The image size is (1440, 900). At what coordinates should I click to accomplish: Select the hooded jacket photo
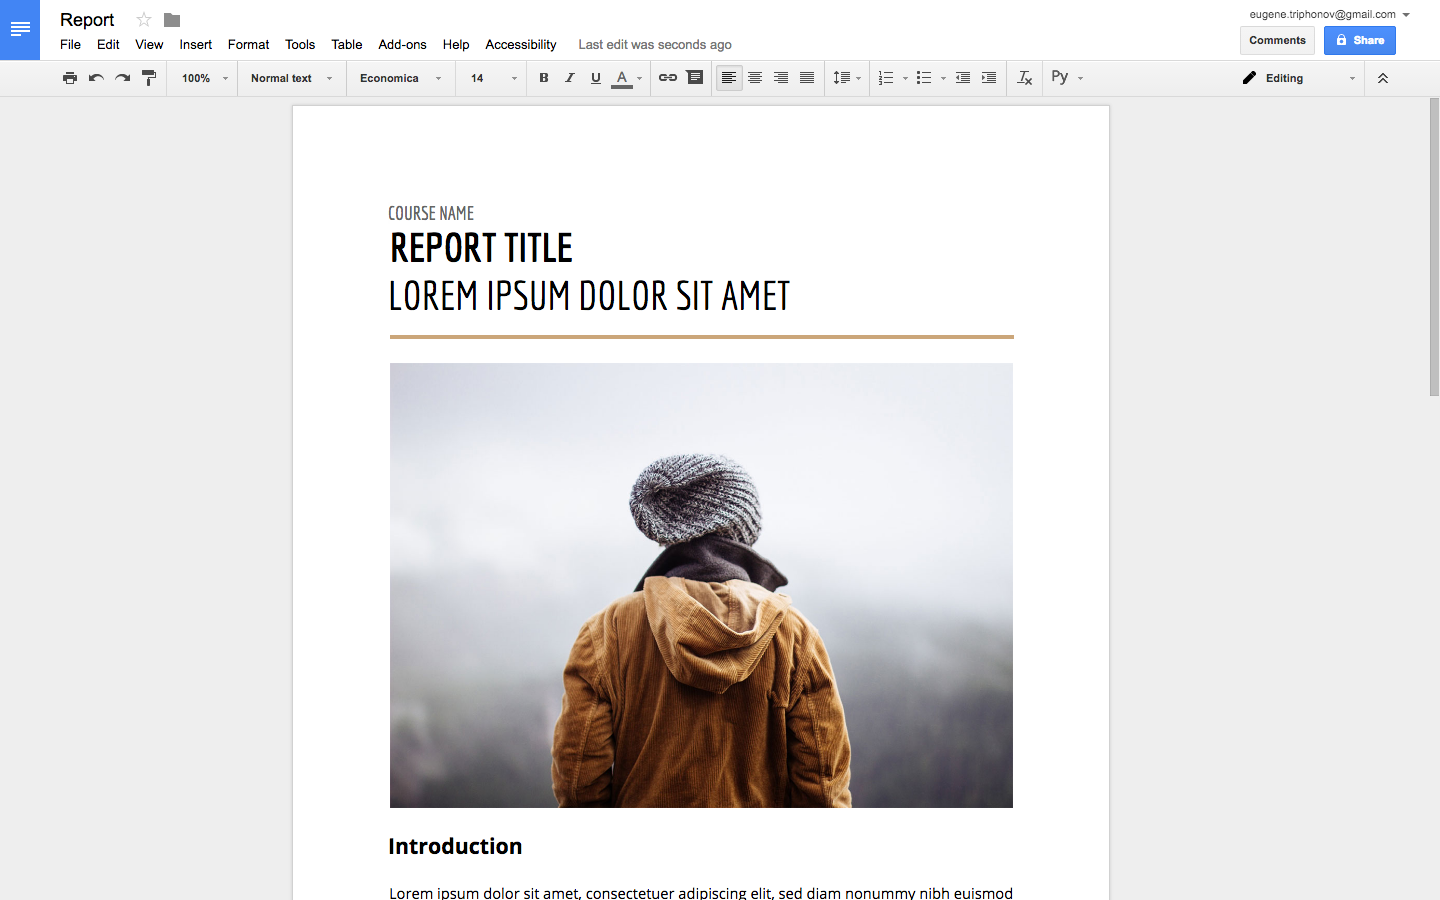click(701, 585)
